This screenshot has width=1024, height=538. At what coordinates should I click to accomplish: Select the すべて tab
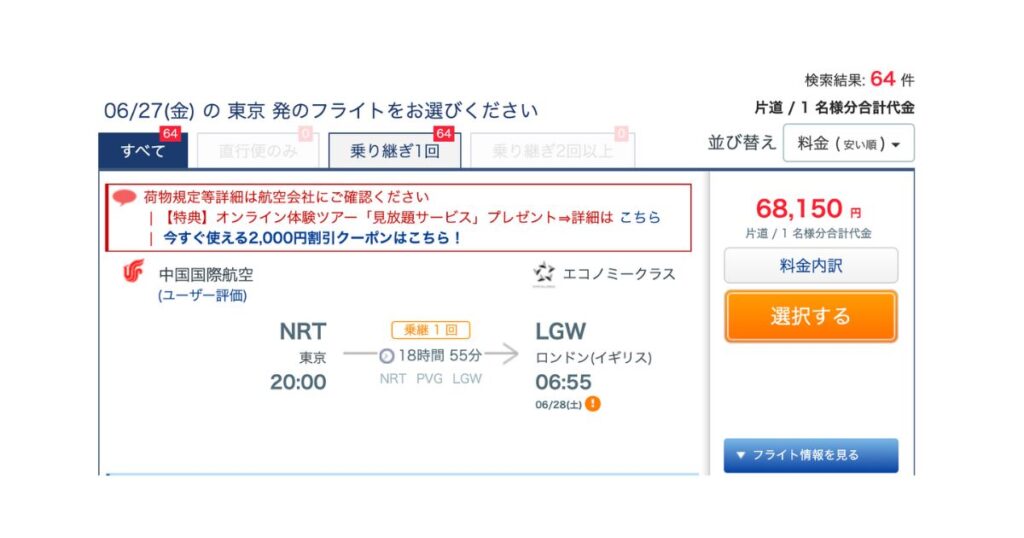tap(143, 150)
